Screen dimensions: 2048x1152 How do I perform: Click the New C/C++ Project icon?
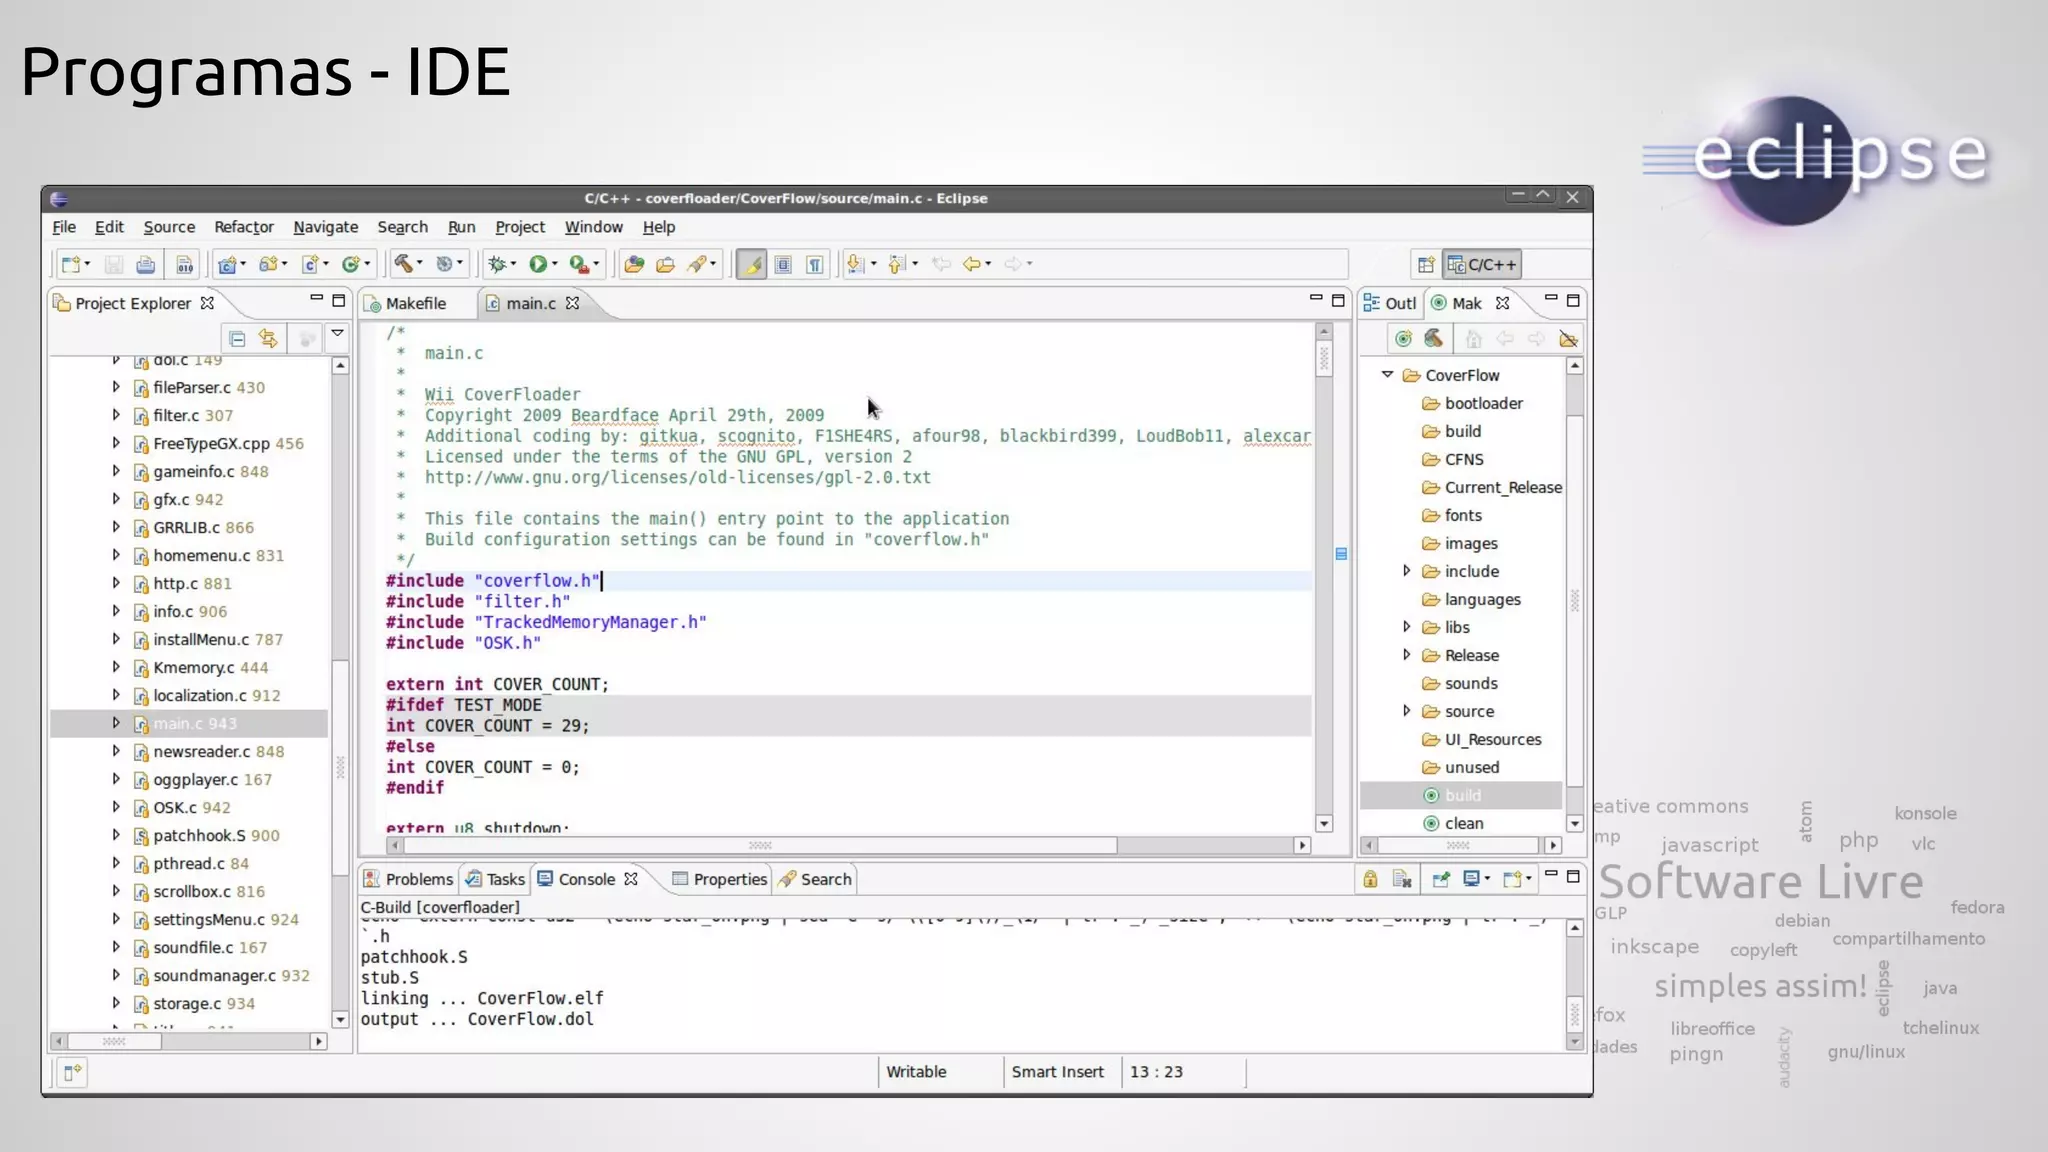pos(227,264)
